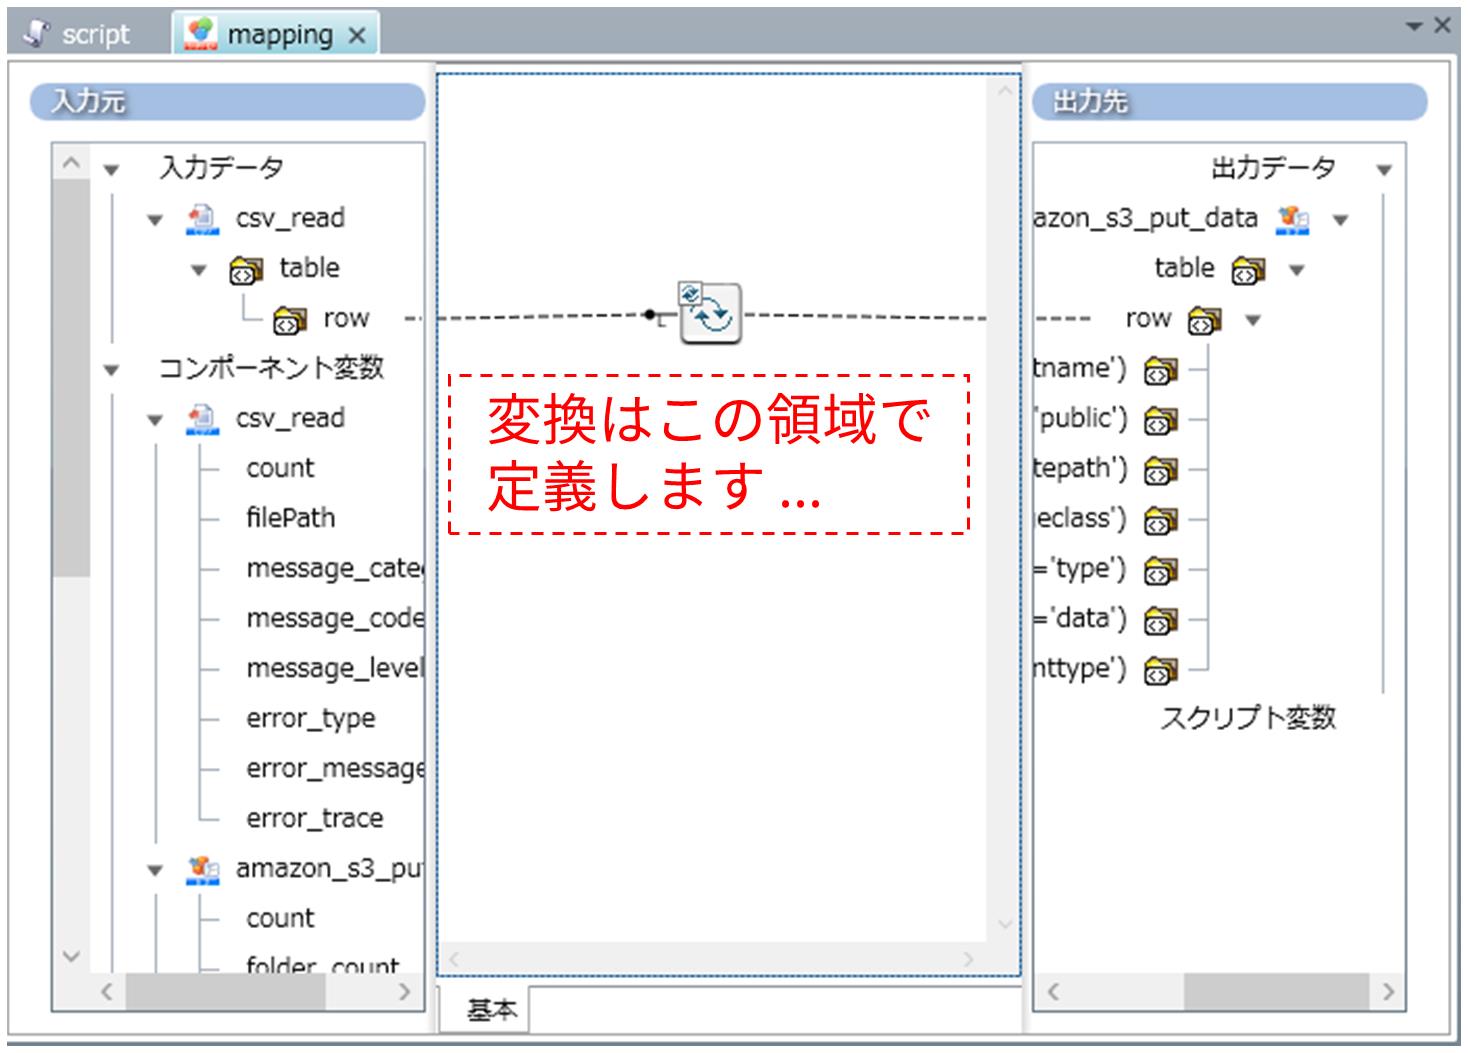Click the output table node icon
1468x1053 pixels.
pos(1248,270)
